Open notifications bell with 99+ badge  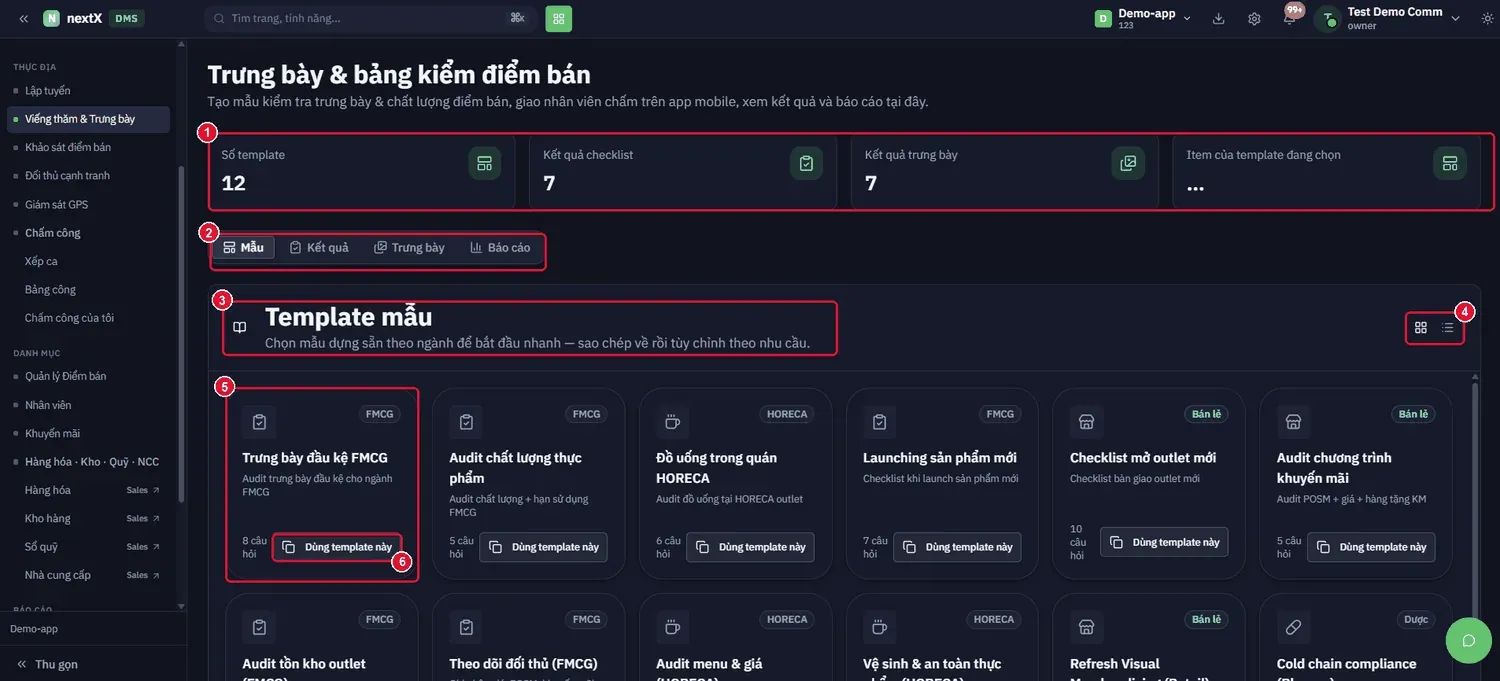1290,18
